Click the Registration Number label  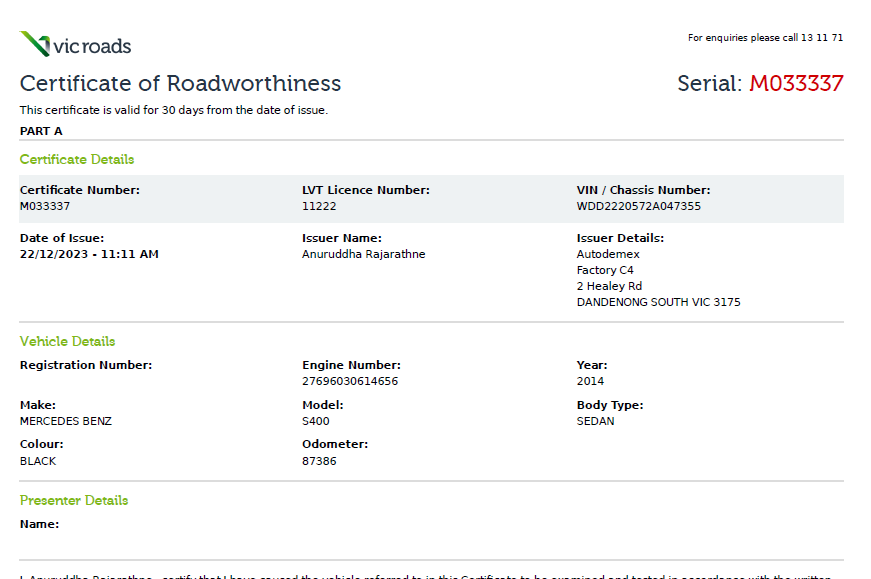(86, 365)
